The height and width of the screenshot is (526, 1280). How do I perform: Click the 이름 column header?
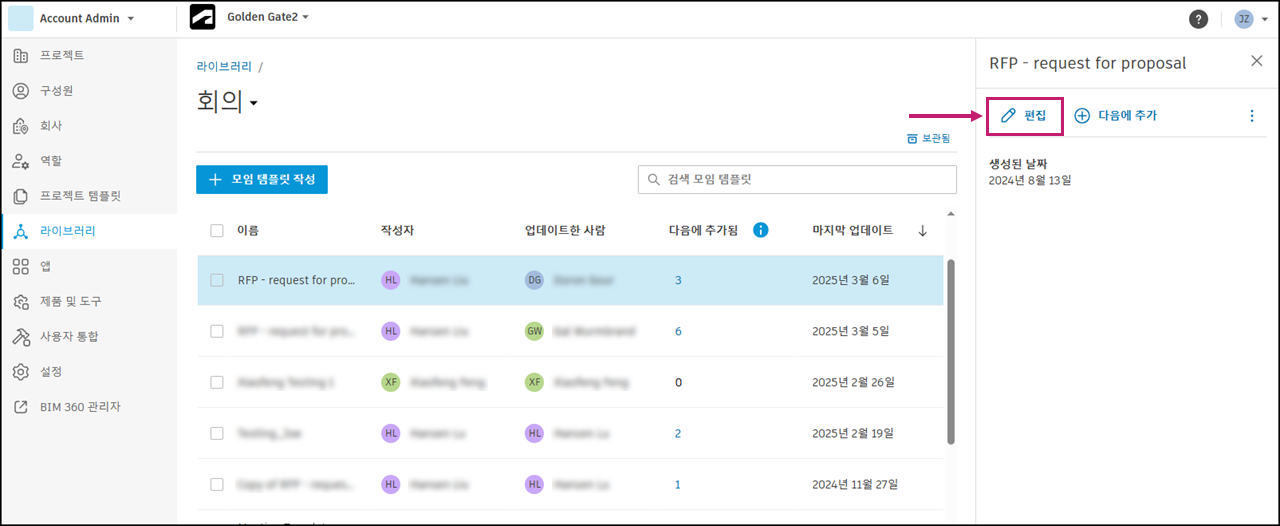point(248,231)
